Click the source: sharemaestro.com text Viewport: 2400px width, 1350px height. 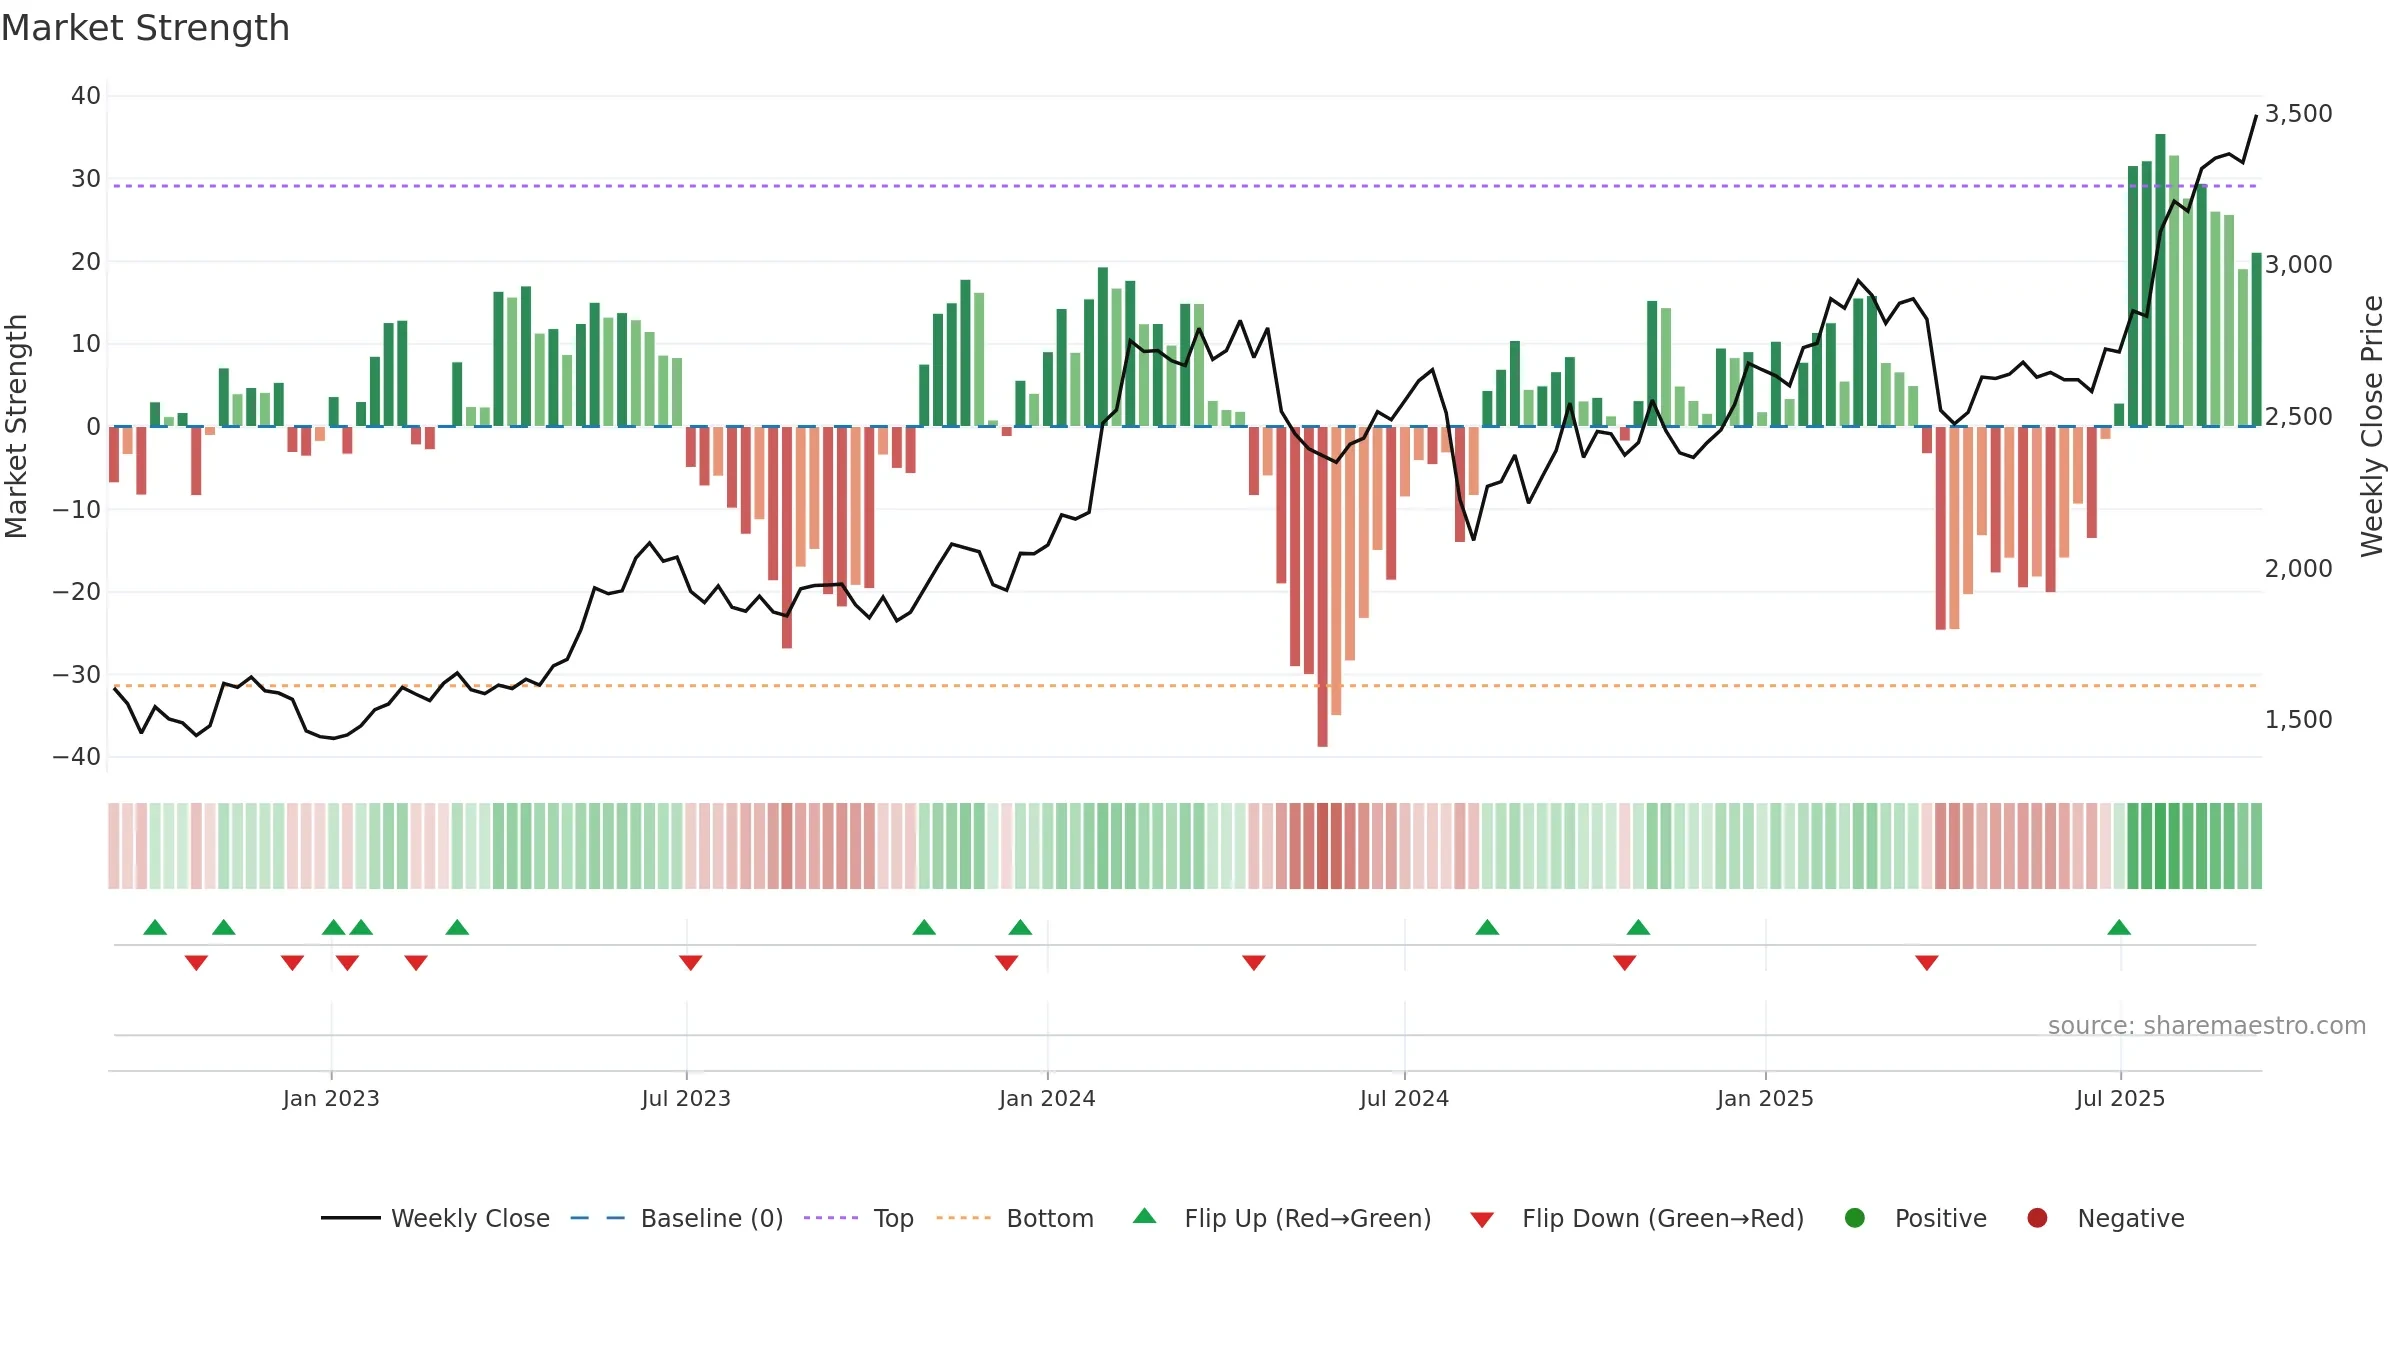coord(2207,1026)
